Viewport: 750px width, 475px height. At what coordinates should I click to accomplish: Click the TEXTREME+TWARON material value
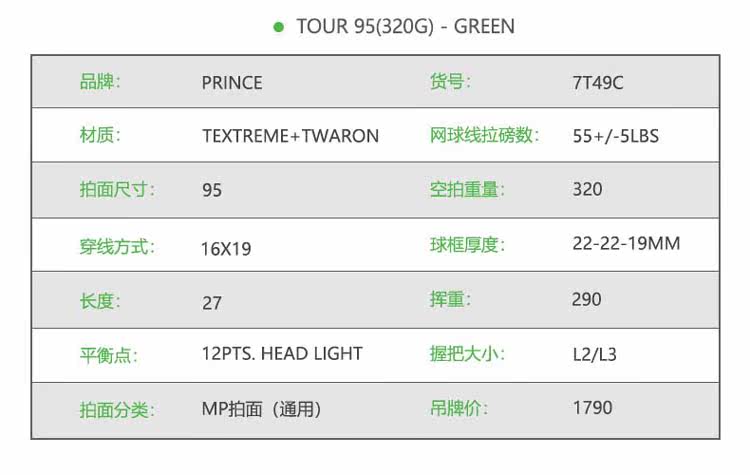click(290, 136)
